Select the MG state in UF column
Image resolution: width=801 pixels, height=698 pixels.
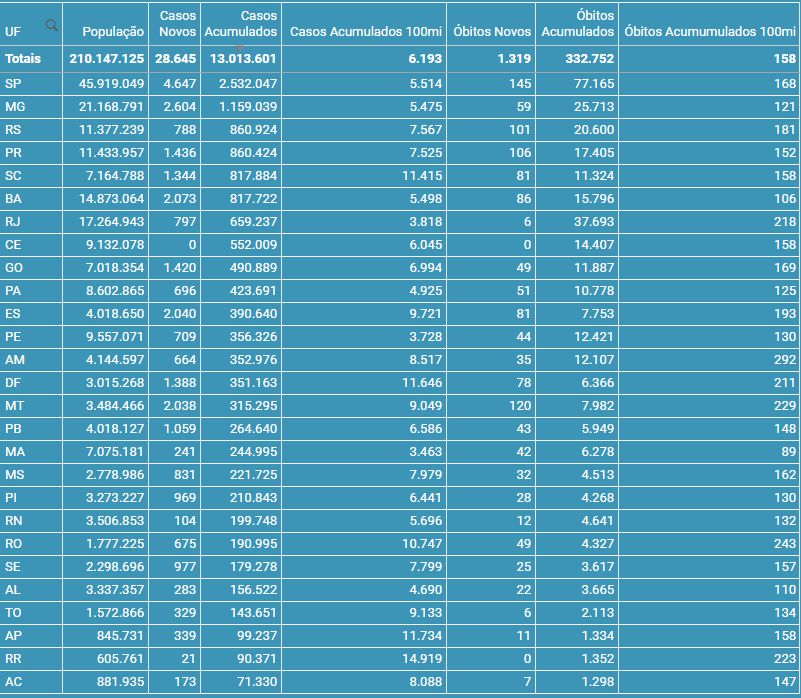click(15, 107)
